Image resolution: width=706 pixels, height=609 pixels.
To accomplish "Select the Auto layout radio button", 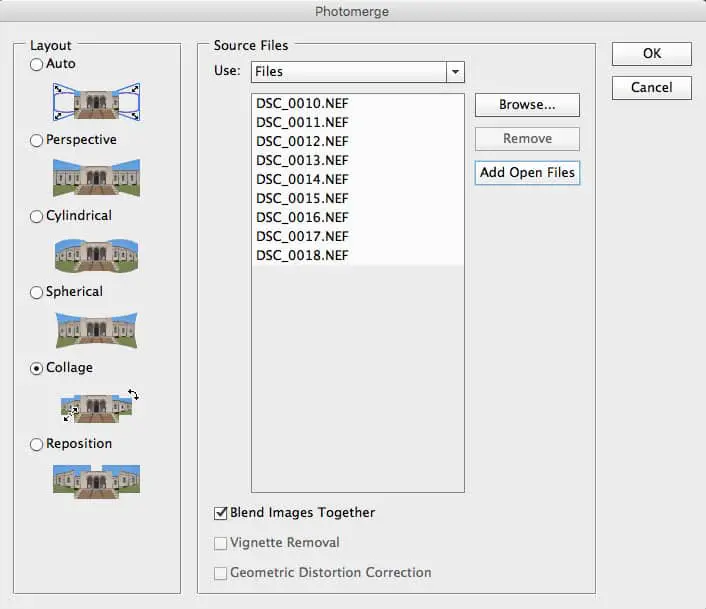I will 37,65.
